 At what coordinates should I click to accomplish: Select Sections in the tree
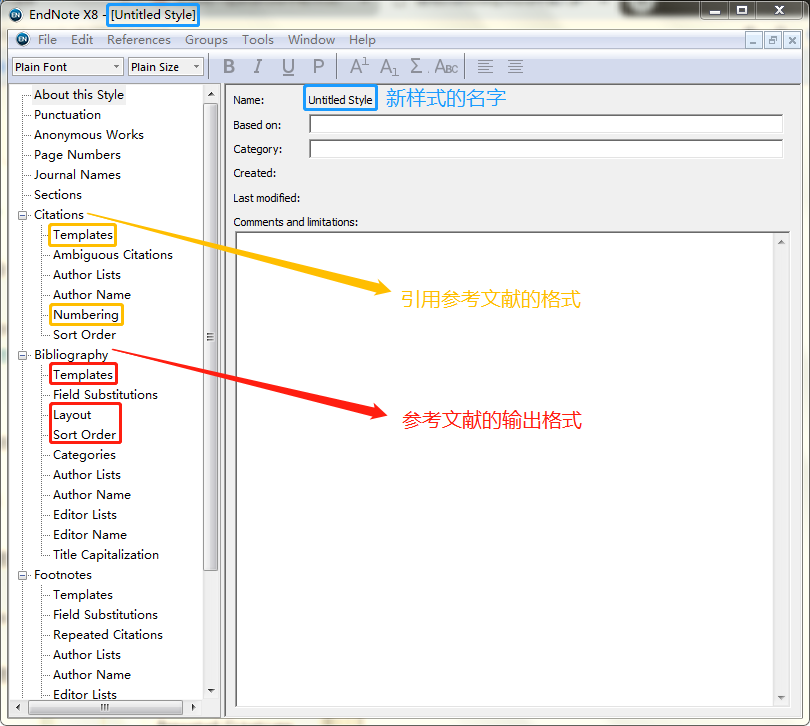point(58,195)
